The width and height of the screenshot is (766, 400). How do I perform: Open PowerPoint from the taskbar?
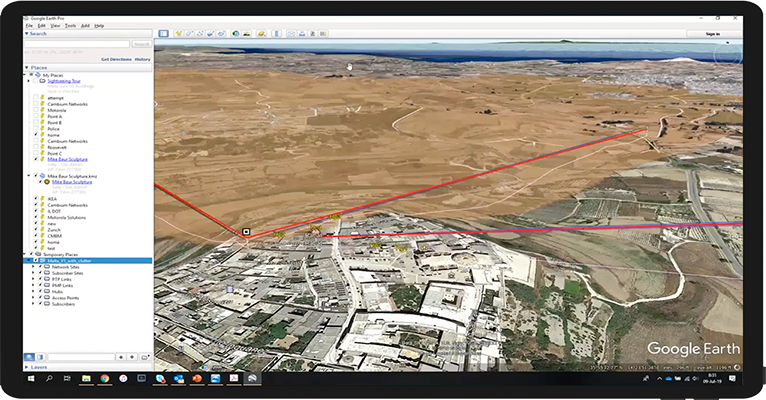(197, 378)
